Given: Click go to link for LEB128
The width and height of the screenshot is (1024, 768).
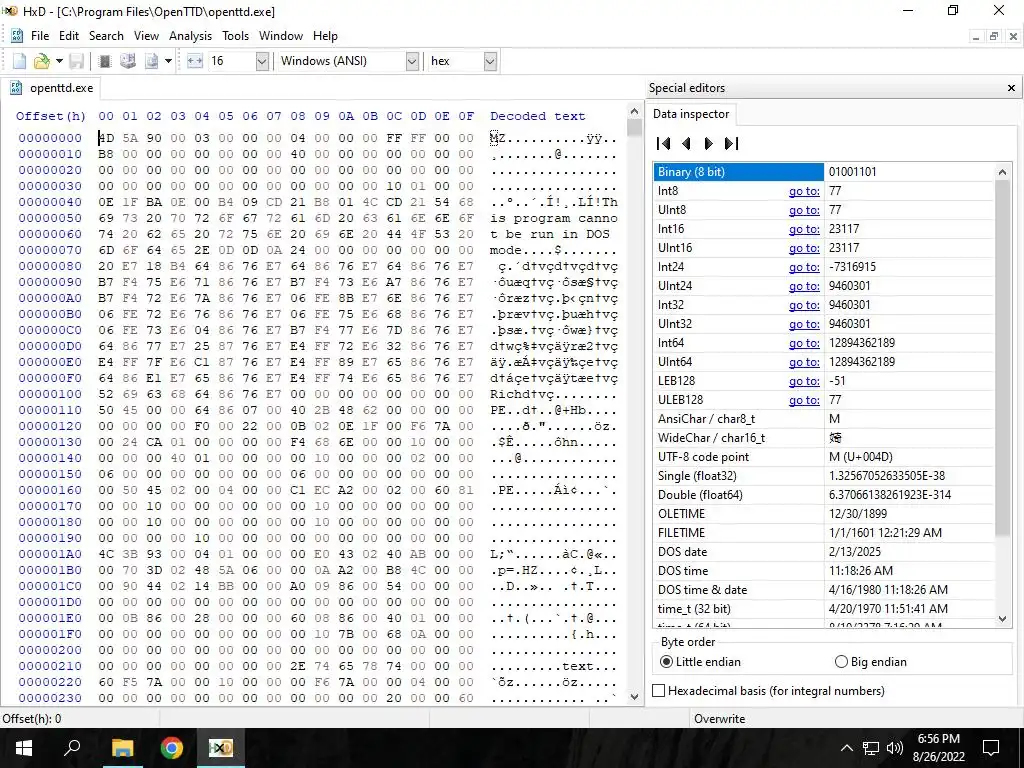Looking at the screenshot, I should tap(804, 381).
